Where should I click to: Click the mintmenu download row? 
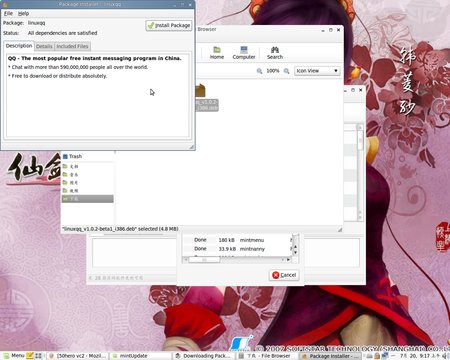pos(237,240)
